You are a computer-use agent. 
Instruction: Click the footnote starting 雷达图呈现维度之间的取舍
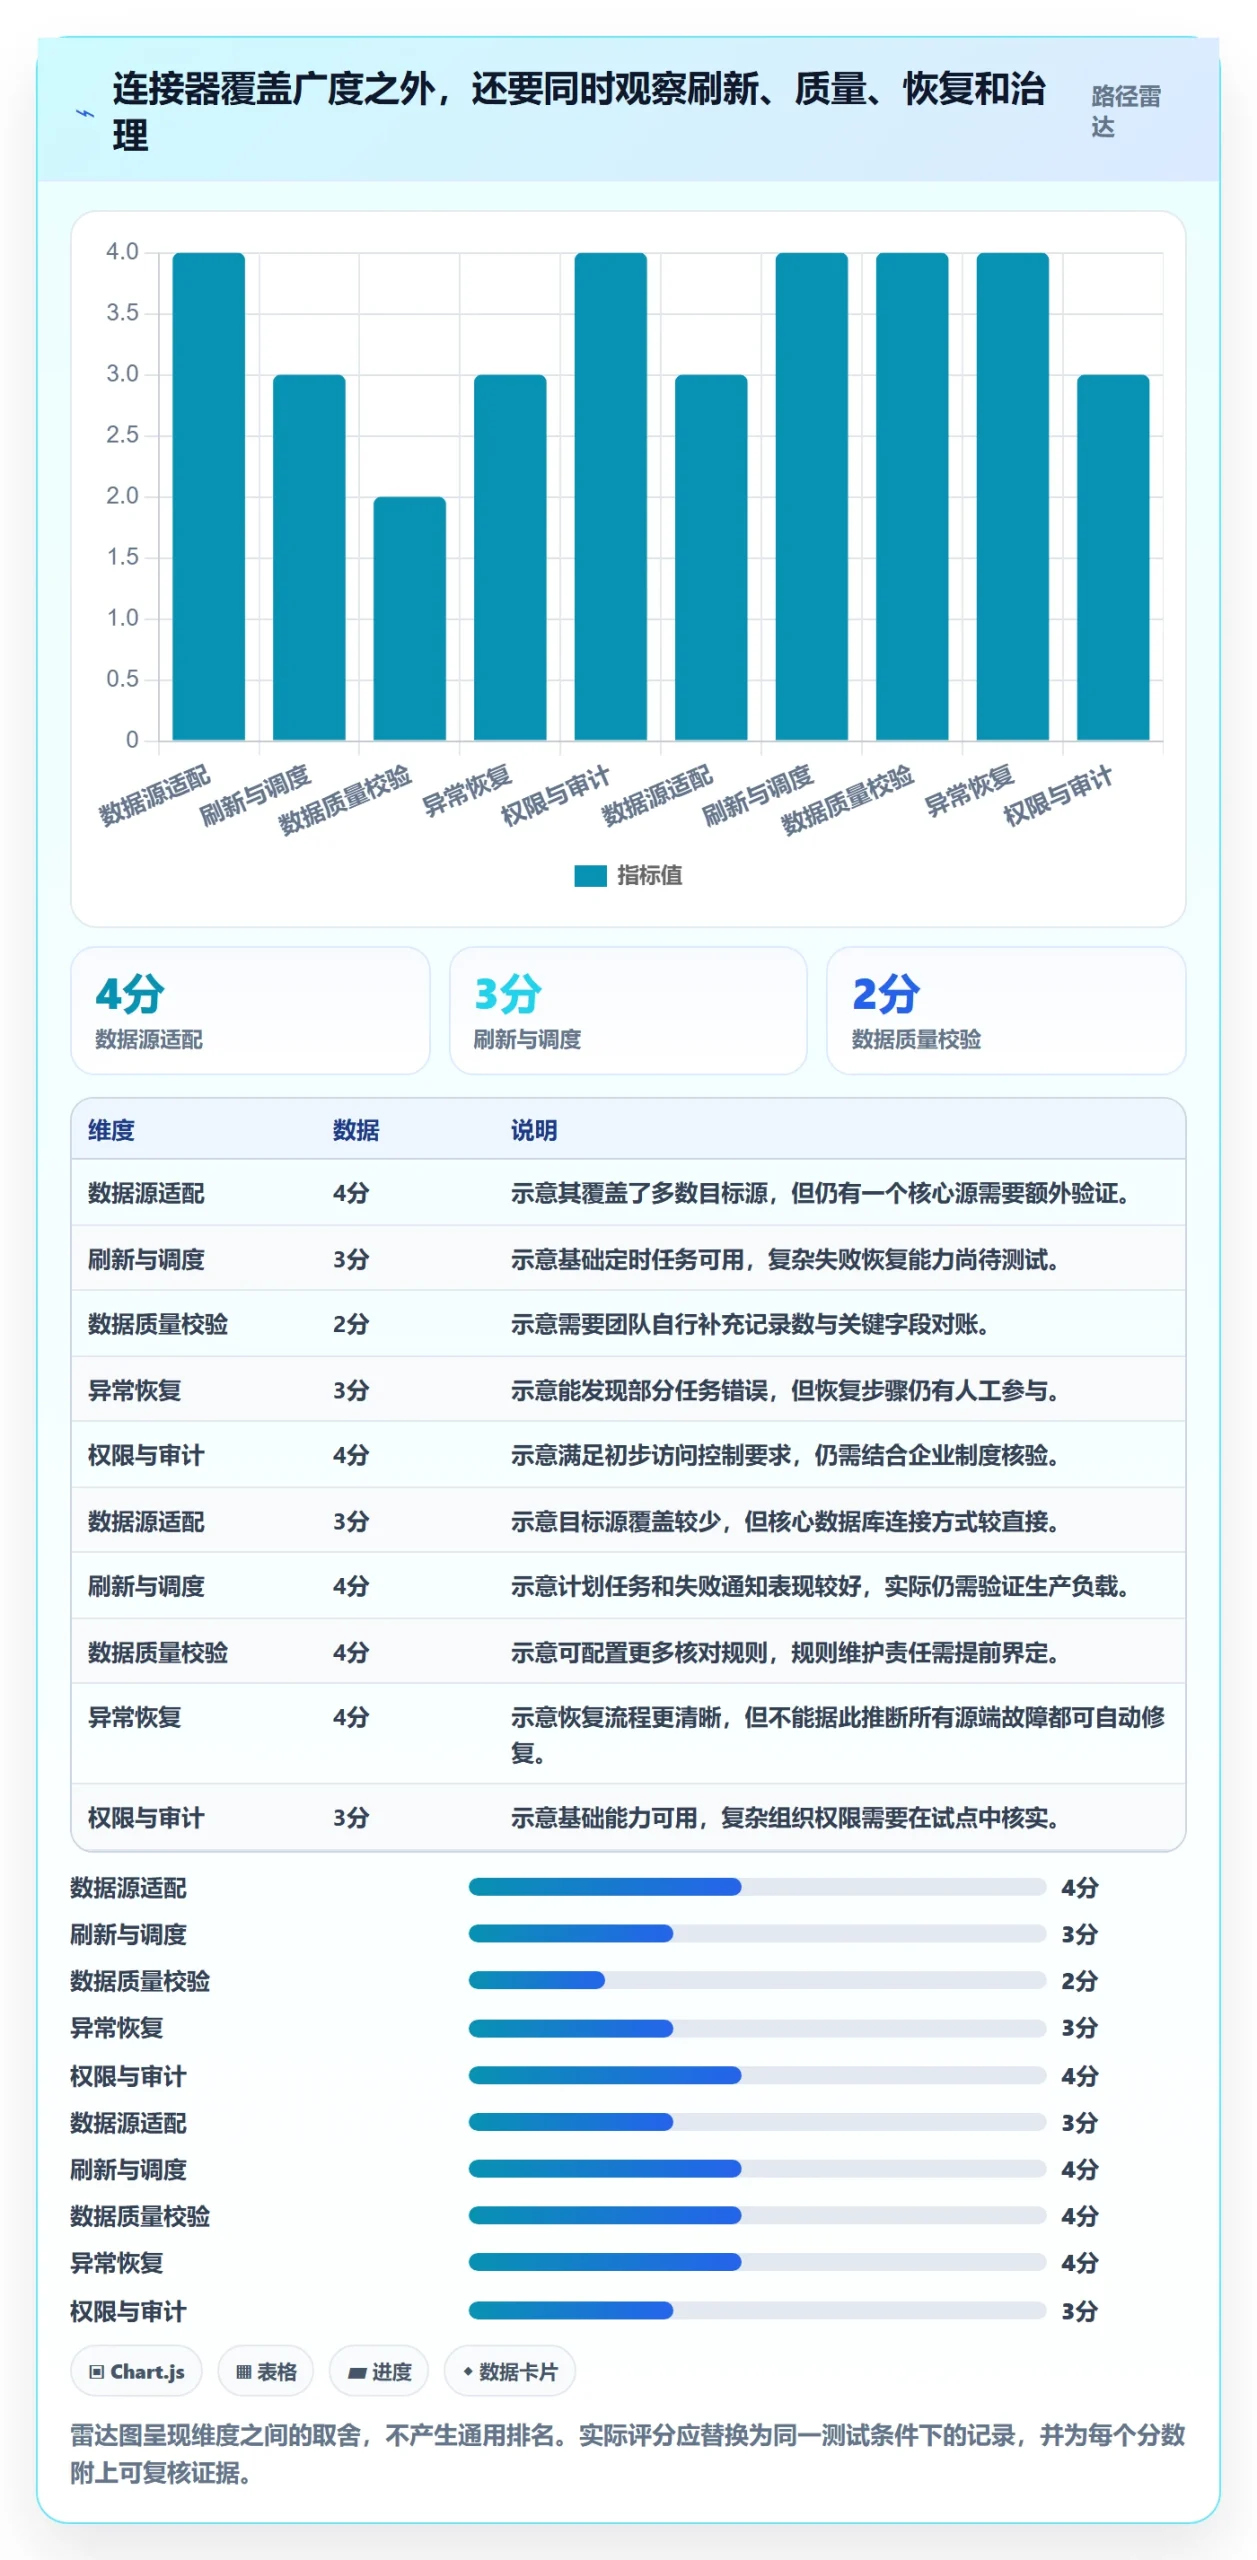pos(628,2453)
